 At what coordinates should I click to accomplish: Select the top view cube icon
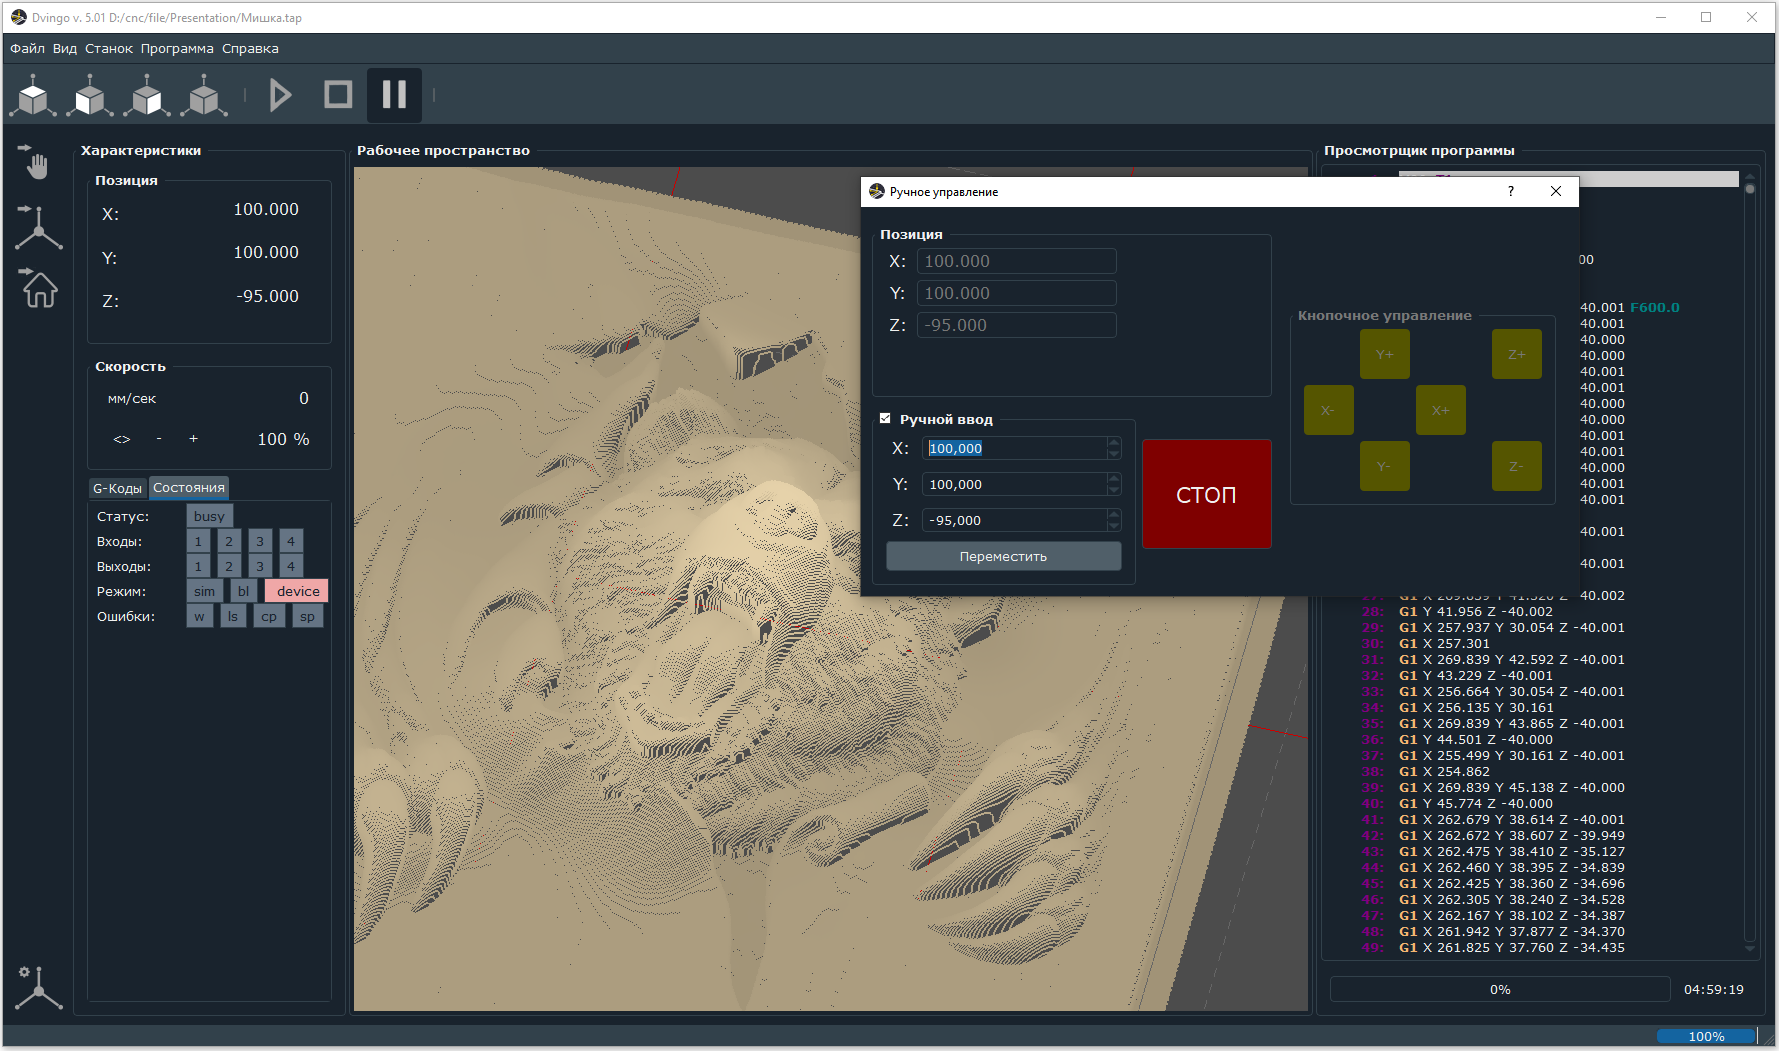[x=33, y=96]
